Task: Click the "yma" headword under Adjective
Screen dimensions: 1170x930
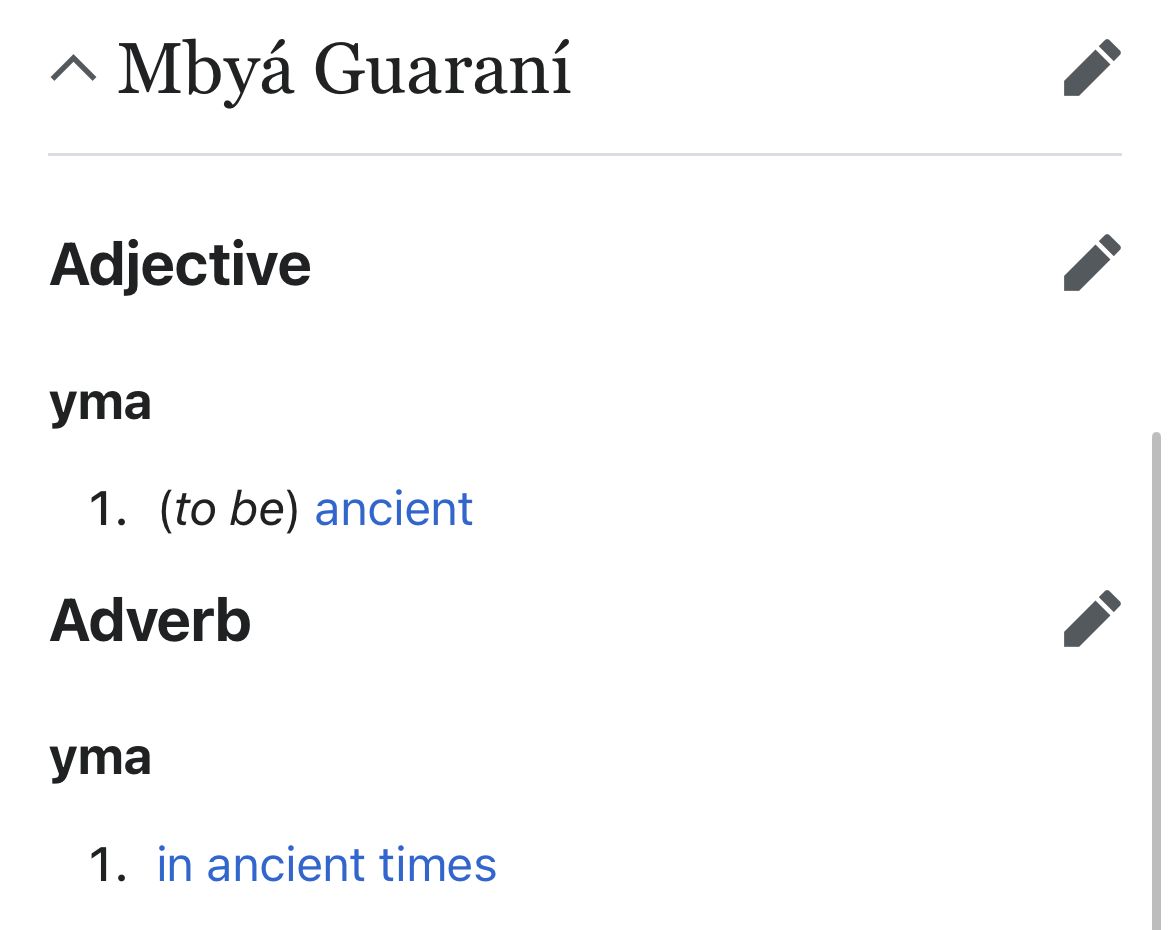Action: click(x=100, y=403)
